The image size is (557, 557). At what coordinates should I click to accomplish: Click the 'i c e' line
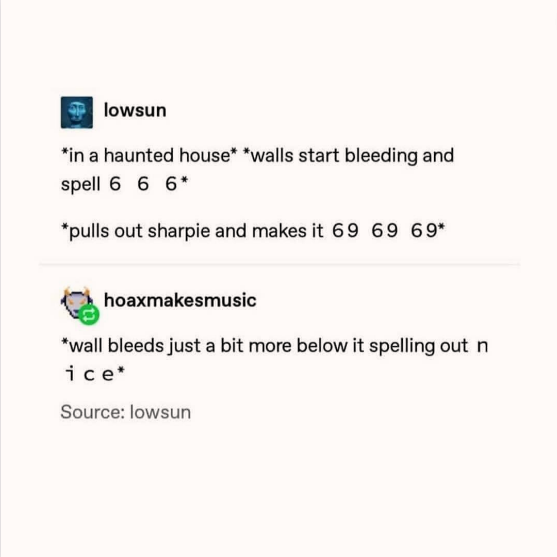click(94, 374)
